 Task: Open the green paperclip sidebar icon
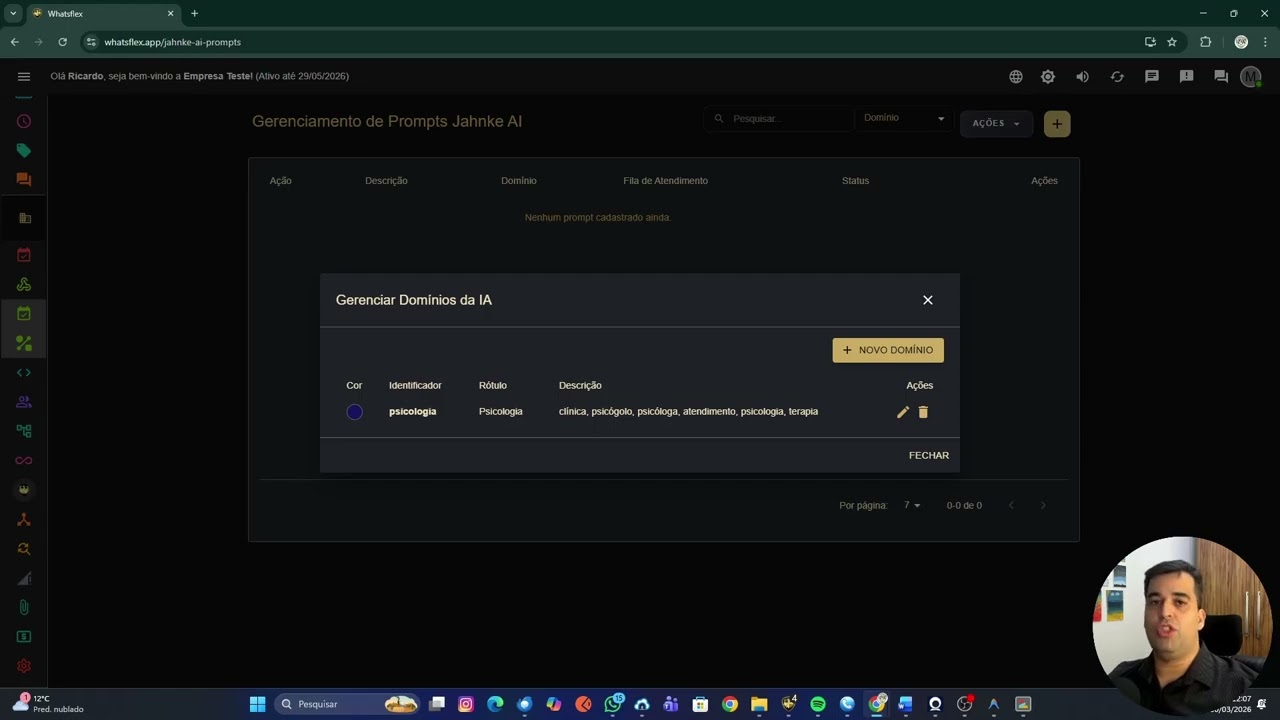pos(24,607)
